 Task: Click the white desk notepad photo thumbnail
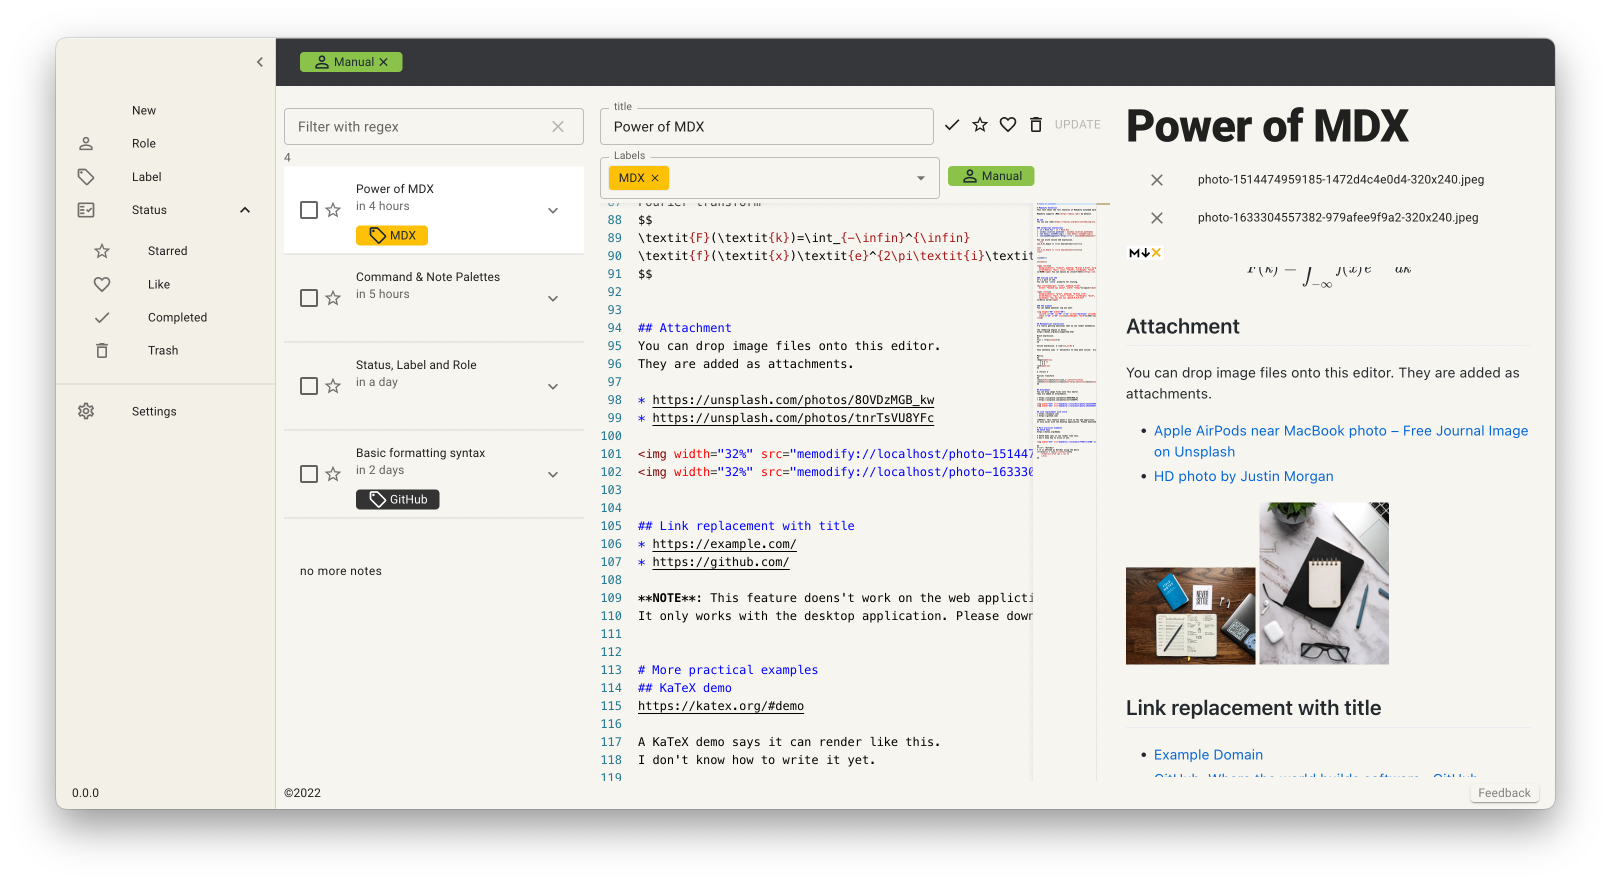[1324, 583]
